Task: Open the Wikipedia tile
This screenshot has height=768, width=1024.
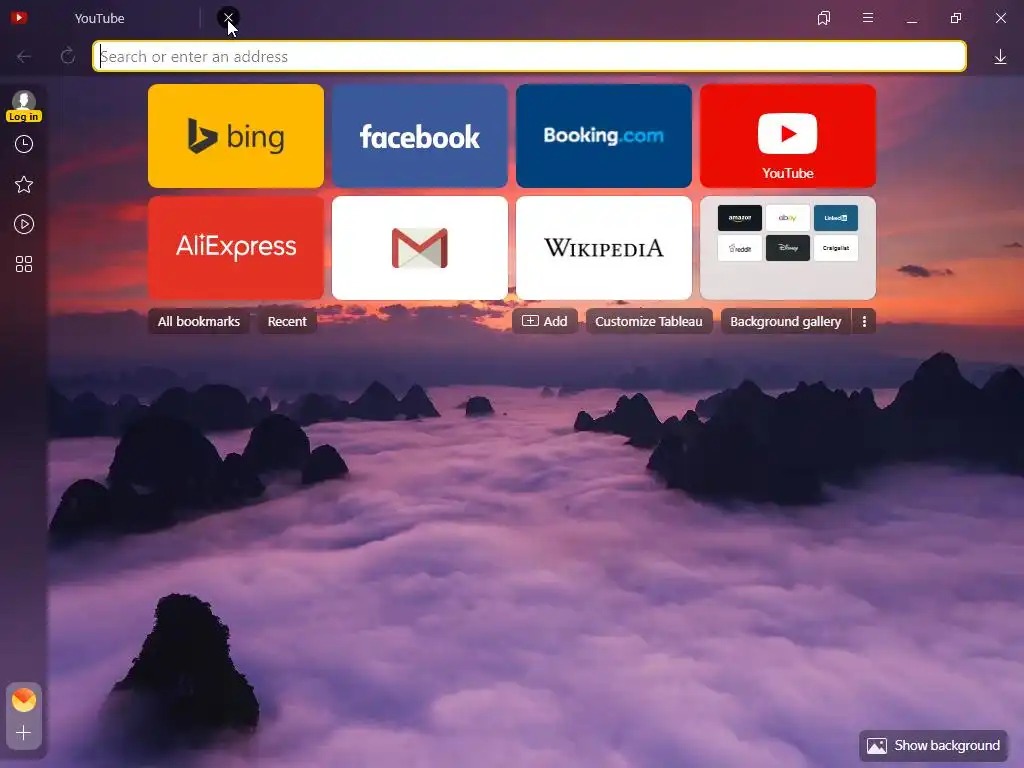Action: (603, 248)
